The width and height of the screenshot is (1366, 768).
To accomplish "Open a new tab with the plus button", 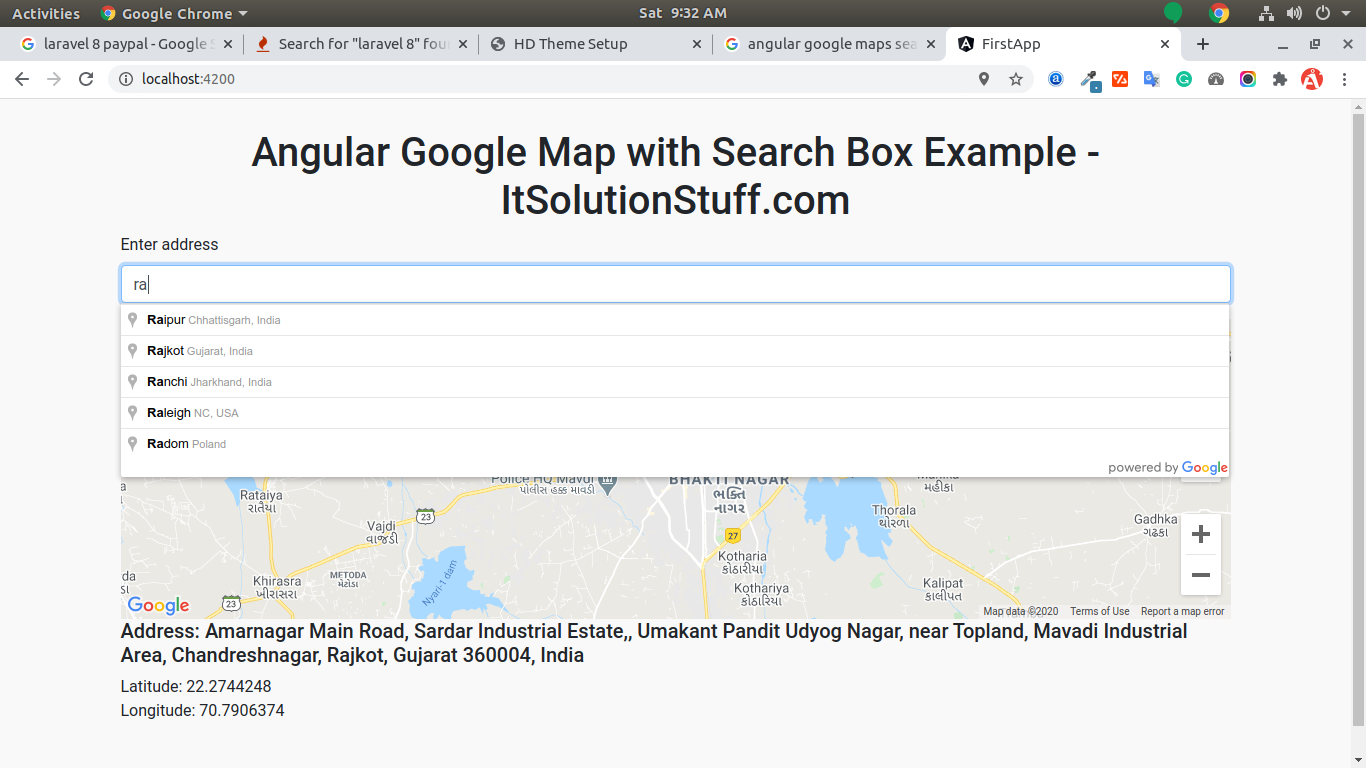I will 1203,44.
